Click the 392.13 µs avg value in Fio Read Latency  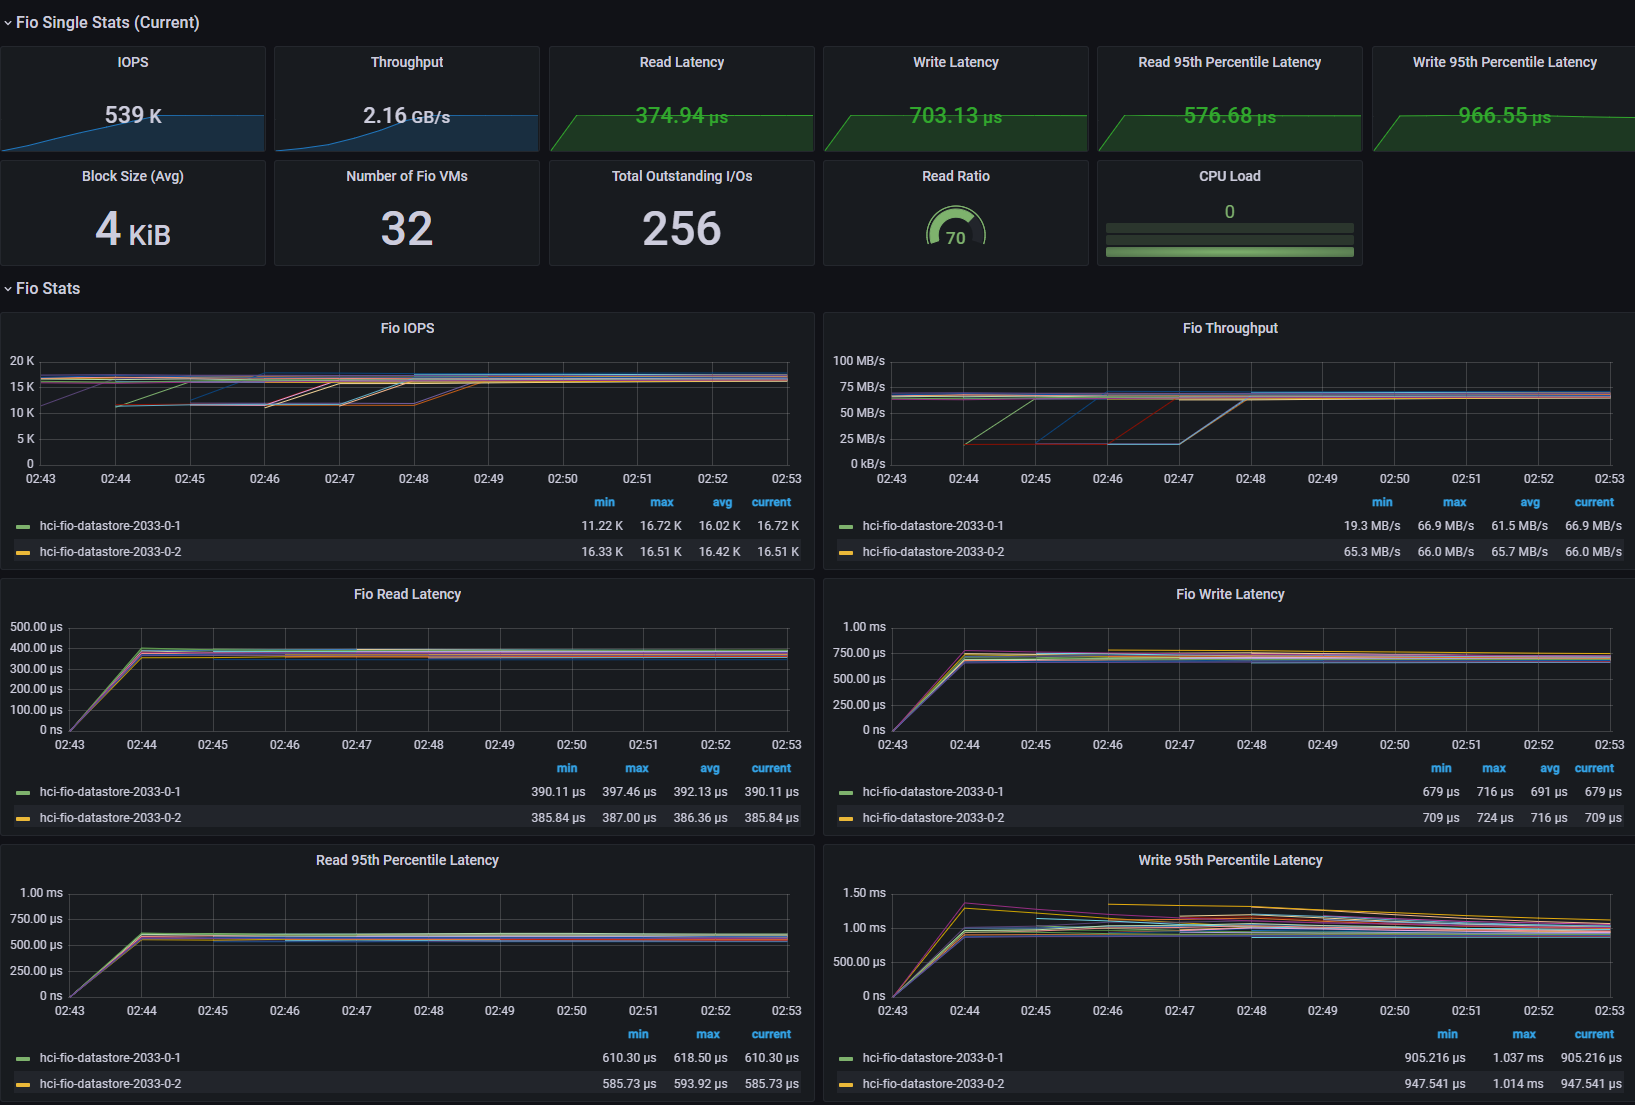point(700,792)
